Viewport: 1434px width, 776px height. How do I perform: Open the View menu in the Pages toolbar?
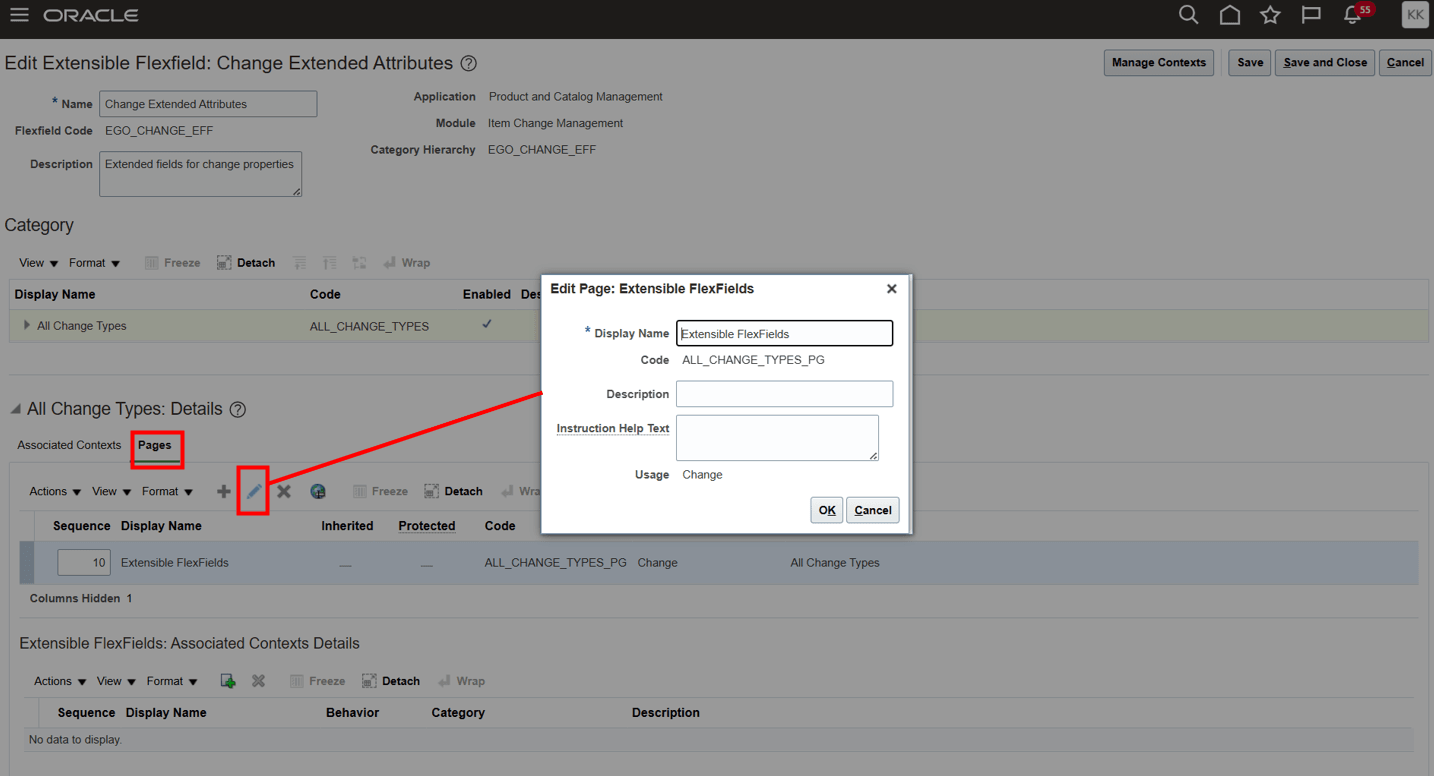(112, 491)
